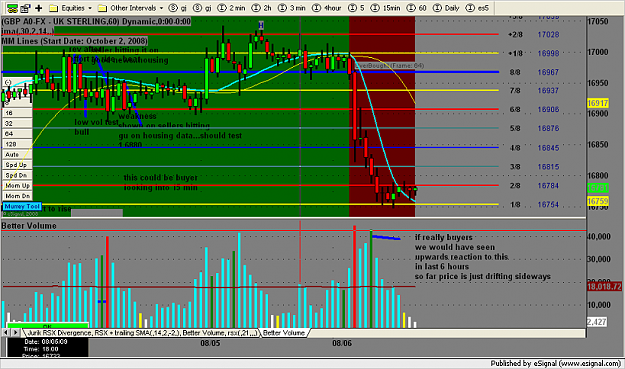Click 'this could be buyer' annotation text

(161, 178)
